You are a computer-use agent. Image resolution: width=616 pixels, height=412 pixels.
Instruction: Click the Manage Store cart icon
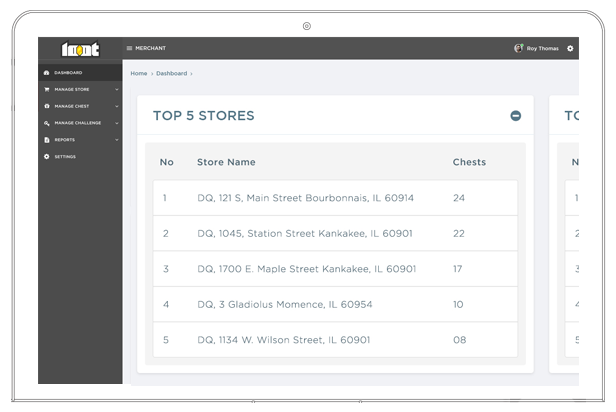[47, 90]
